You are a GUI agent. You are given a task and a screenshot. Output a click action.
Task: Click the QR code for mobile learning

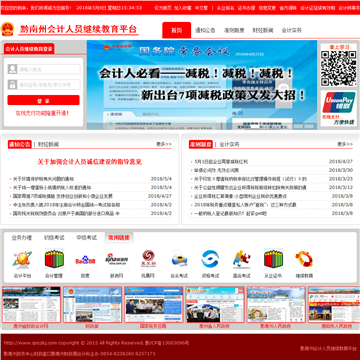(338, 69)
